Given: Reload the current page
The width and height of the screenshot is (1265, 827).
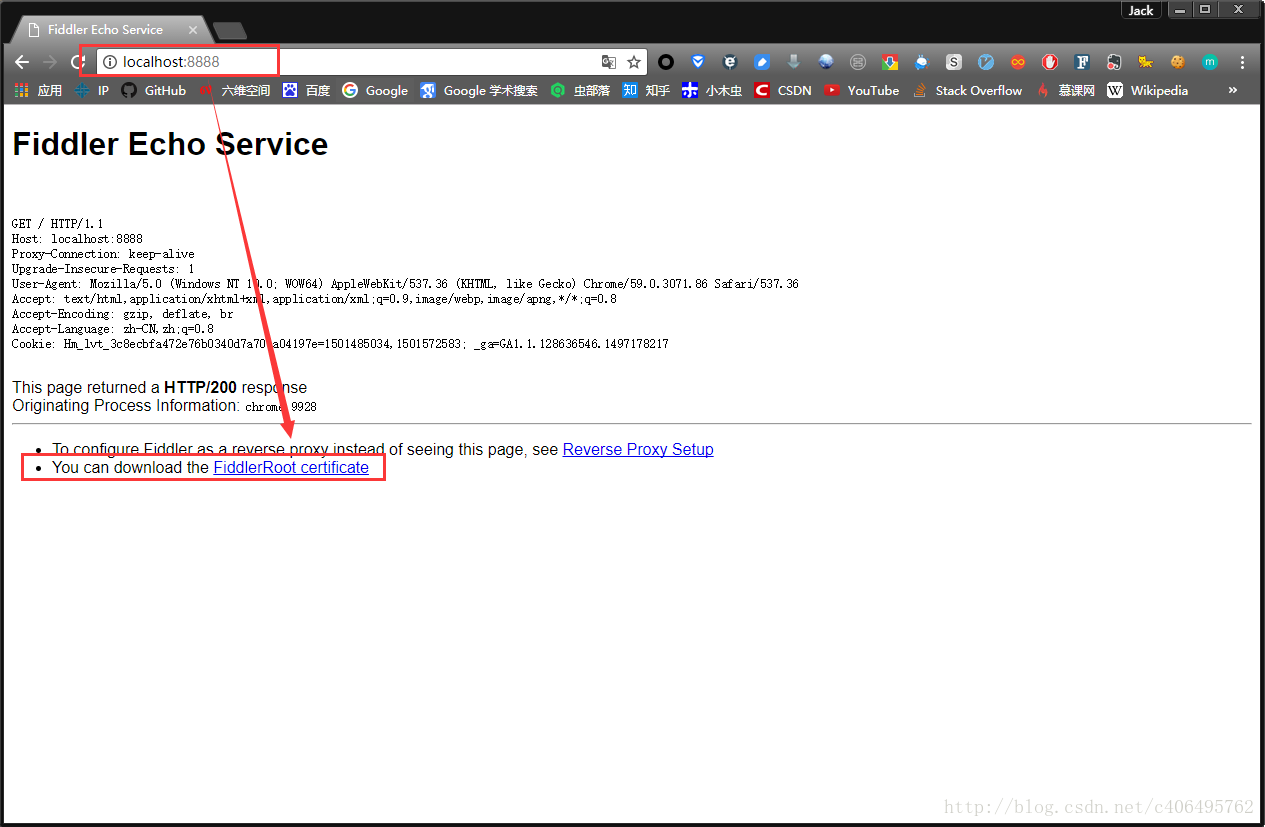Looking at the screenshot, I should point(76,62).
